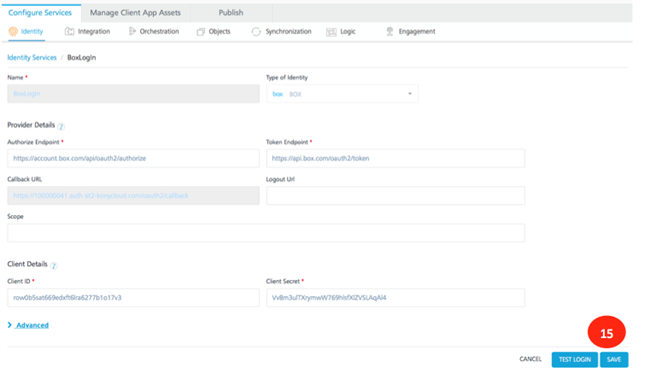This screenshot has width=650, height=385.
Task: Click the SAVE button
Action: tap(614, 360)
